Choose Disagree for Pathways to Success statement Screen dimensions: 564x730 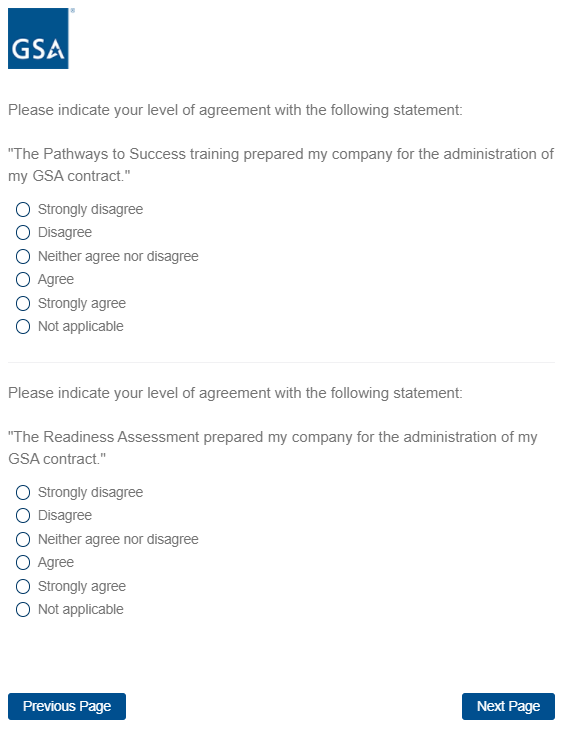tap(23, 232)
